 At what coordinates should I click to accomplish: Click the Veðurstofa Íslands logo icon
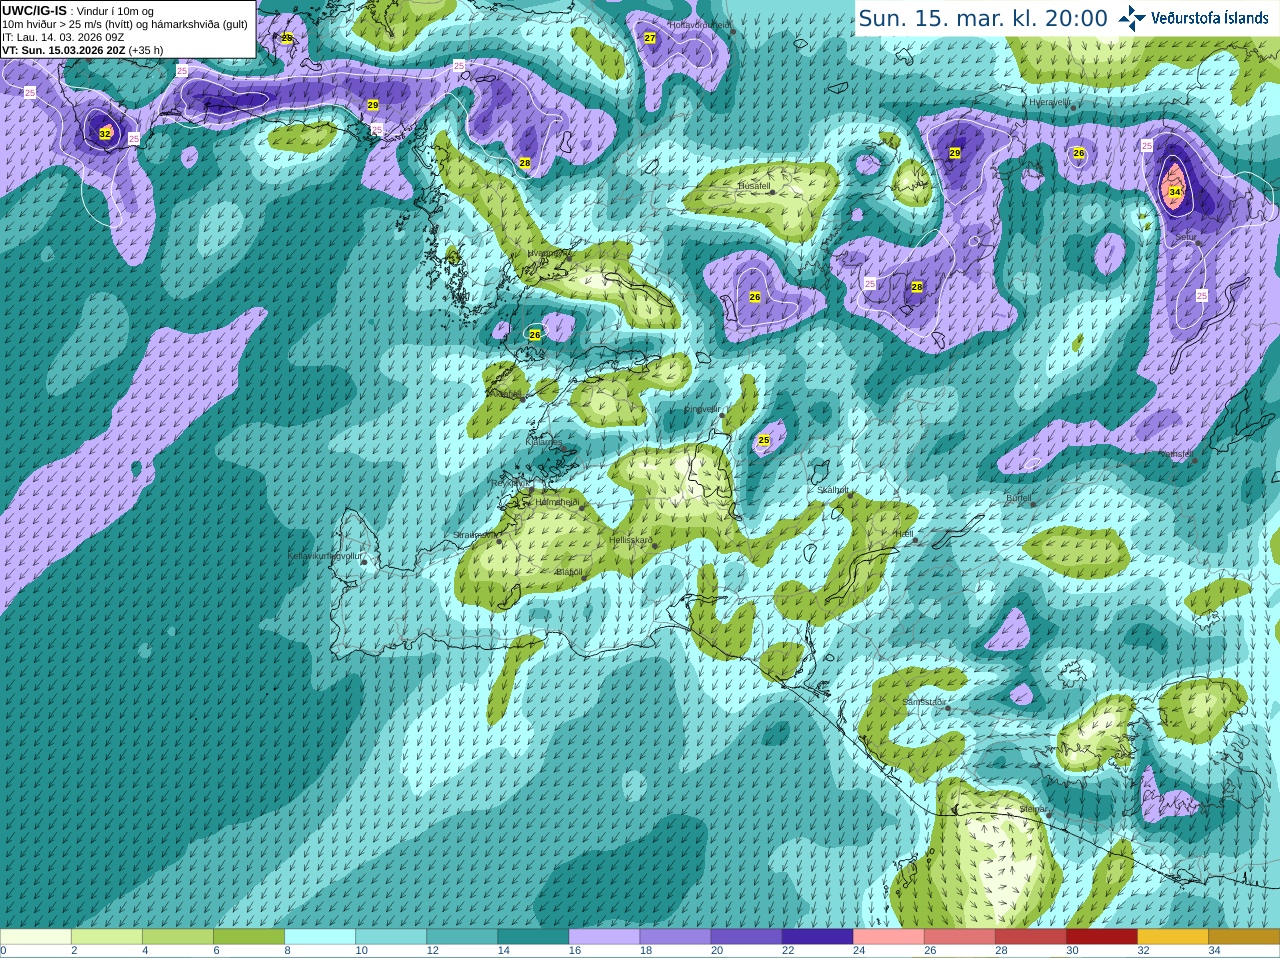click(1132, 18)
